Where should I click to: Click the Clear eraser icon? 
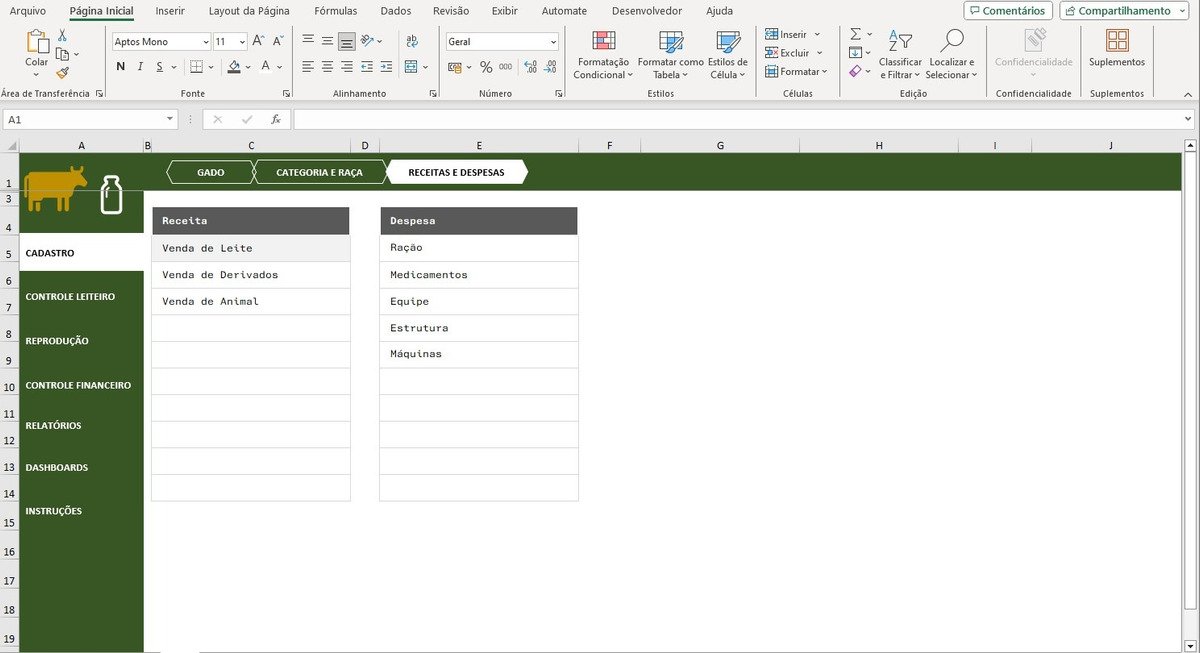pyautogui.click(x=856, y=72)
